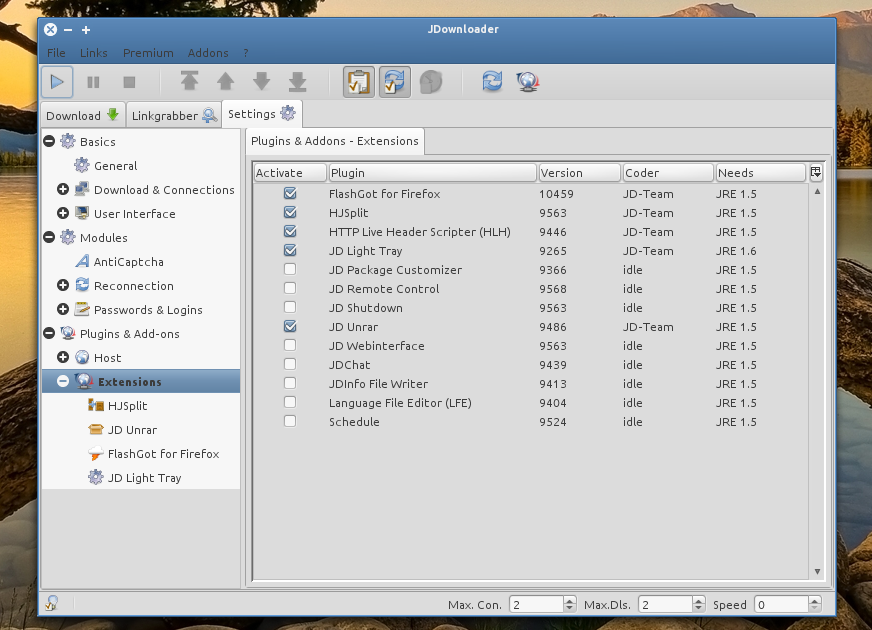
Task: Enable JD Package Customizer checkbox
Action: [x=290, y=269]
